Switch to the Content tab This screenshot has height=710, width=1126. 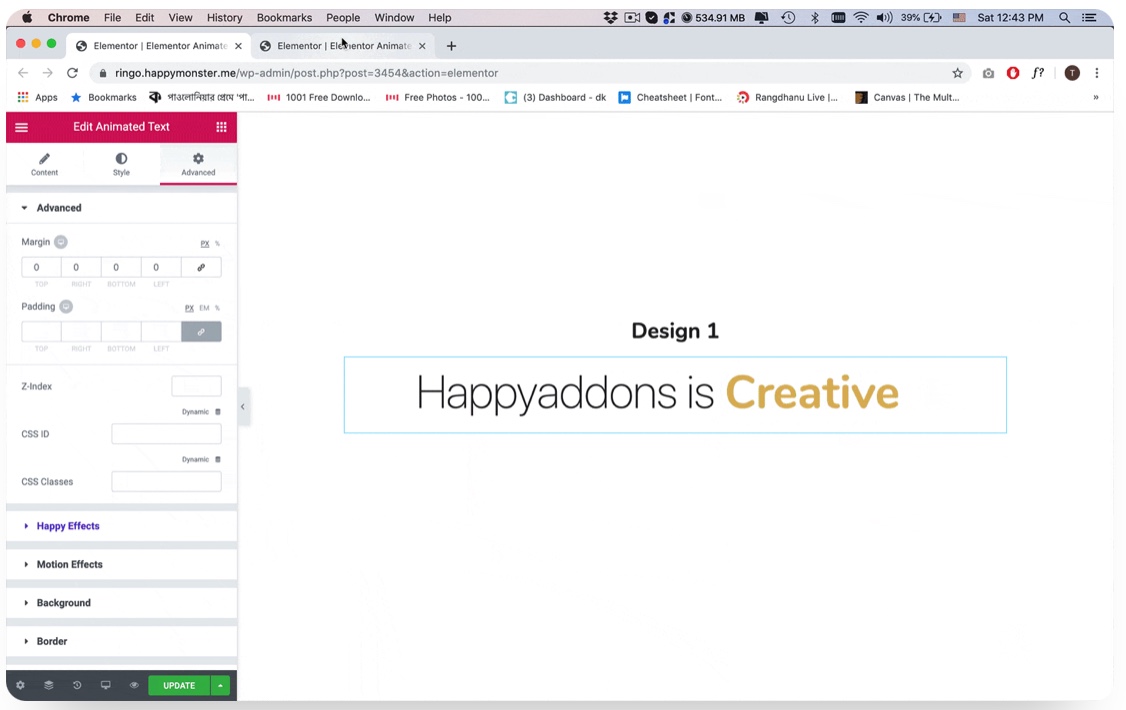[45, 164]
